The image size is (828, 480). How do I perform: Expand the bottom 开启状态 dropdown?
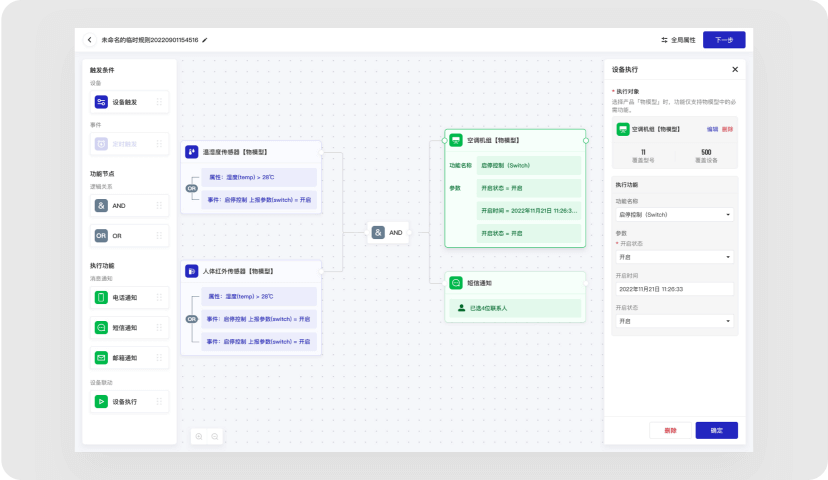click(x=673, y=321)
